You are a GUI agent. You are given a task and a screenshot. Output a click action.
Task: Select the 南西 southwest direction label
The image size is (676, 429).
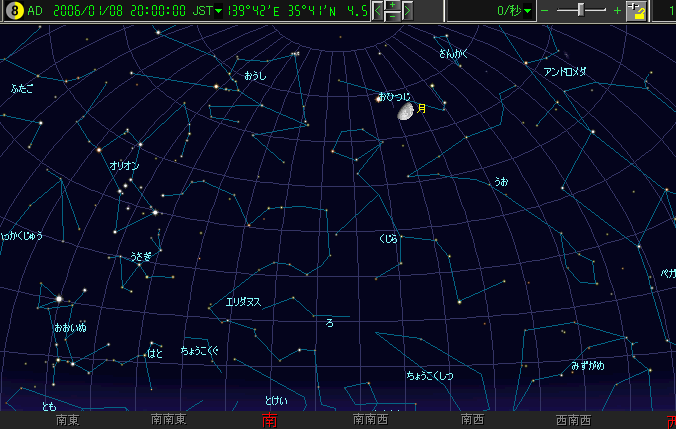click(472, 421)
